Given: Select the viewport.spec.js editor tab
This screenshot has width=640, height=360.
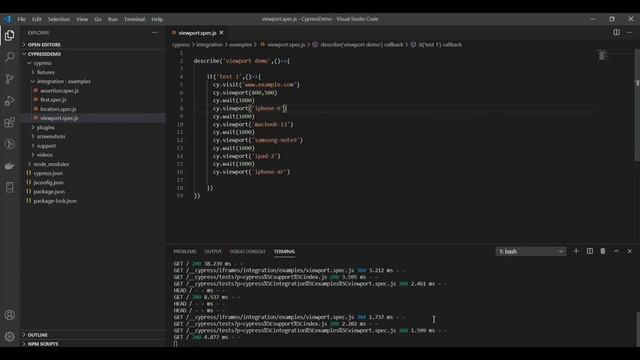Looking at the screenshot, I should click(x=197, y=33).
